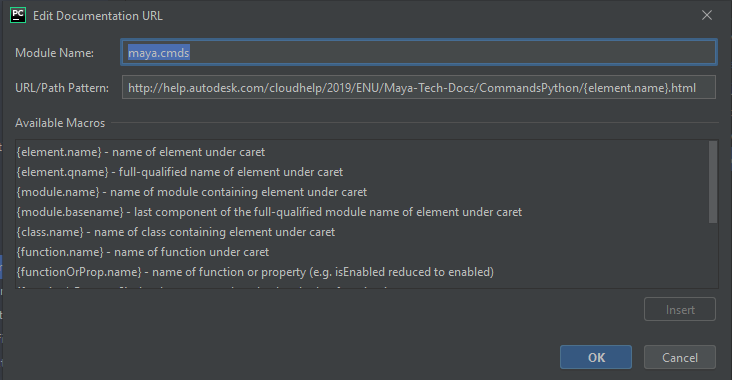732x380 pixels.
Task: Select the {element.name} macro row
Action: coord(362,152)
